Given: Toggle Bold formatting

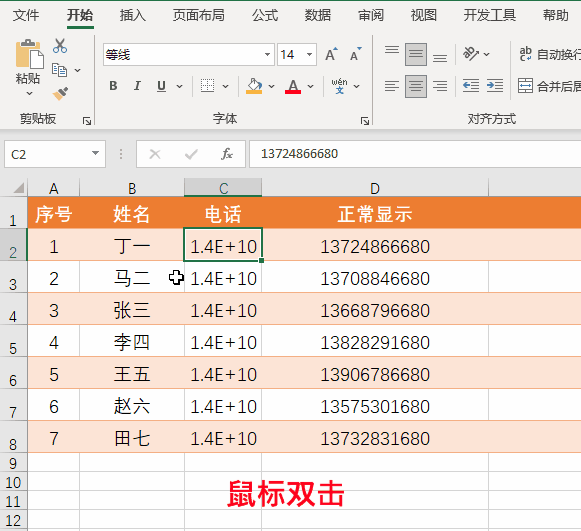Looking at the screenshot, I should (113, 86).
